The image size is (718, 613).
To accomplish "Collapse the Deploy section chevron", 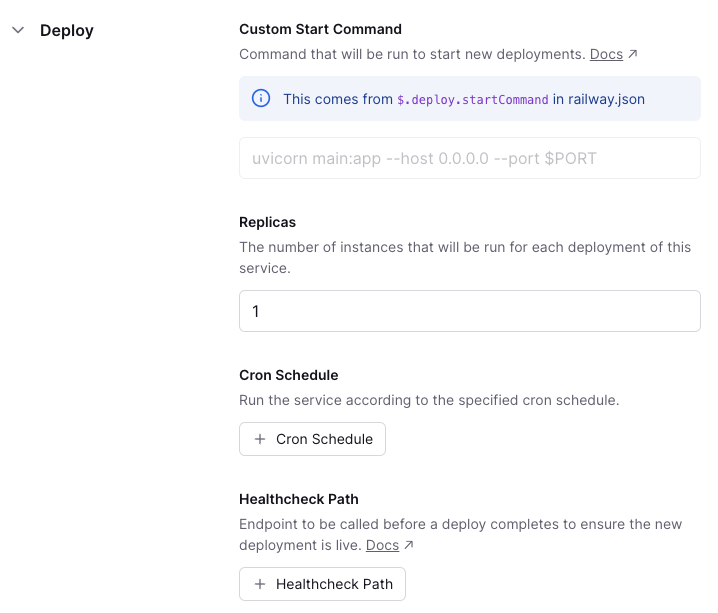I will coord(17,30).
